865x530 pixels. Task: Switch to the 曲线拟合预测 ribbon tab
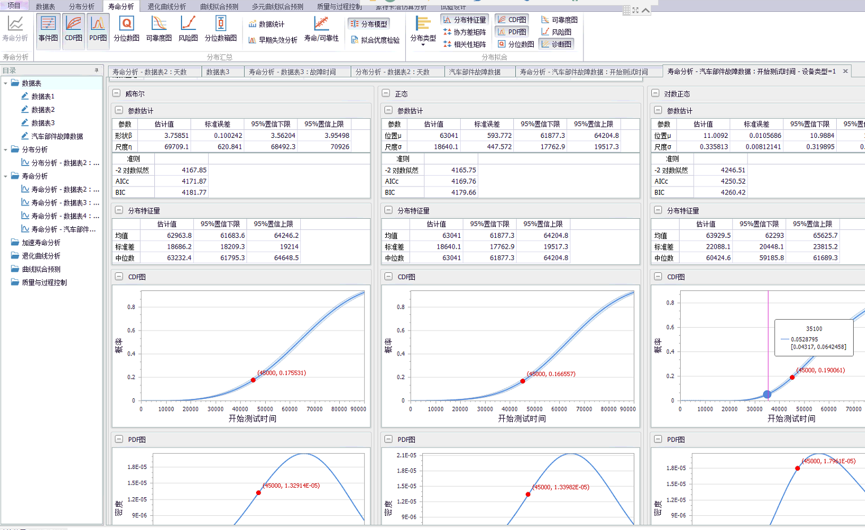(219, 7)
